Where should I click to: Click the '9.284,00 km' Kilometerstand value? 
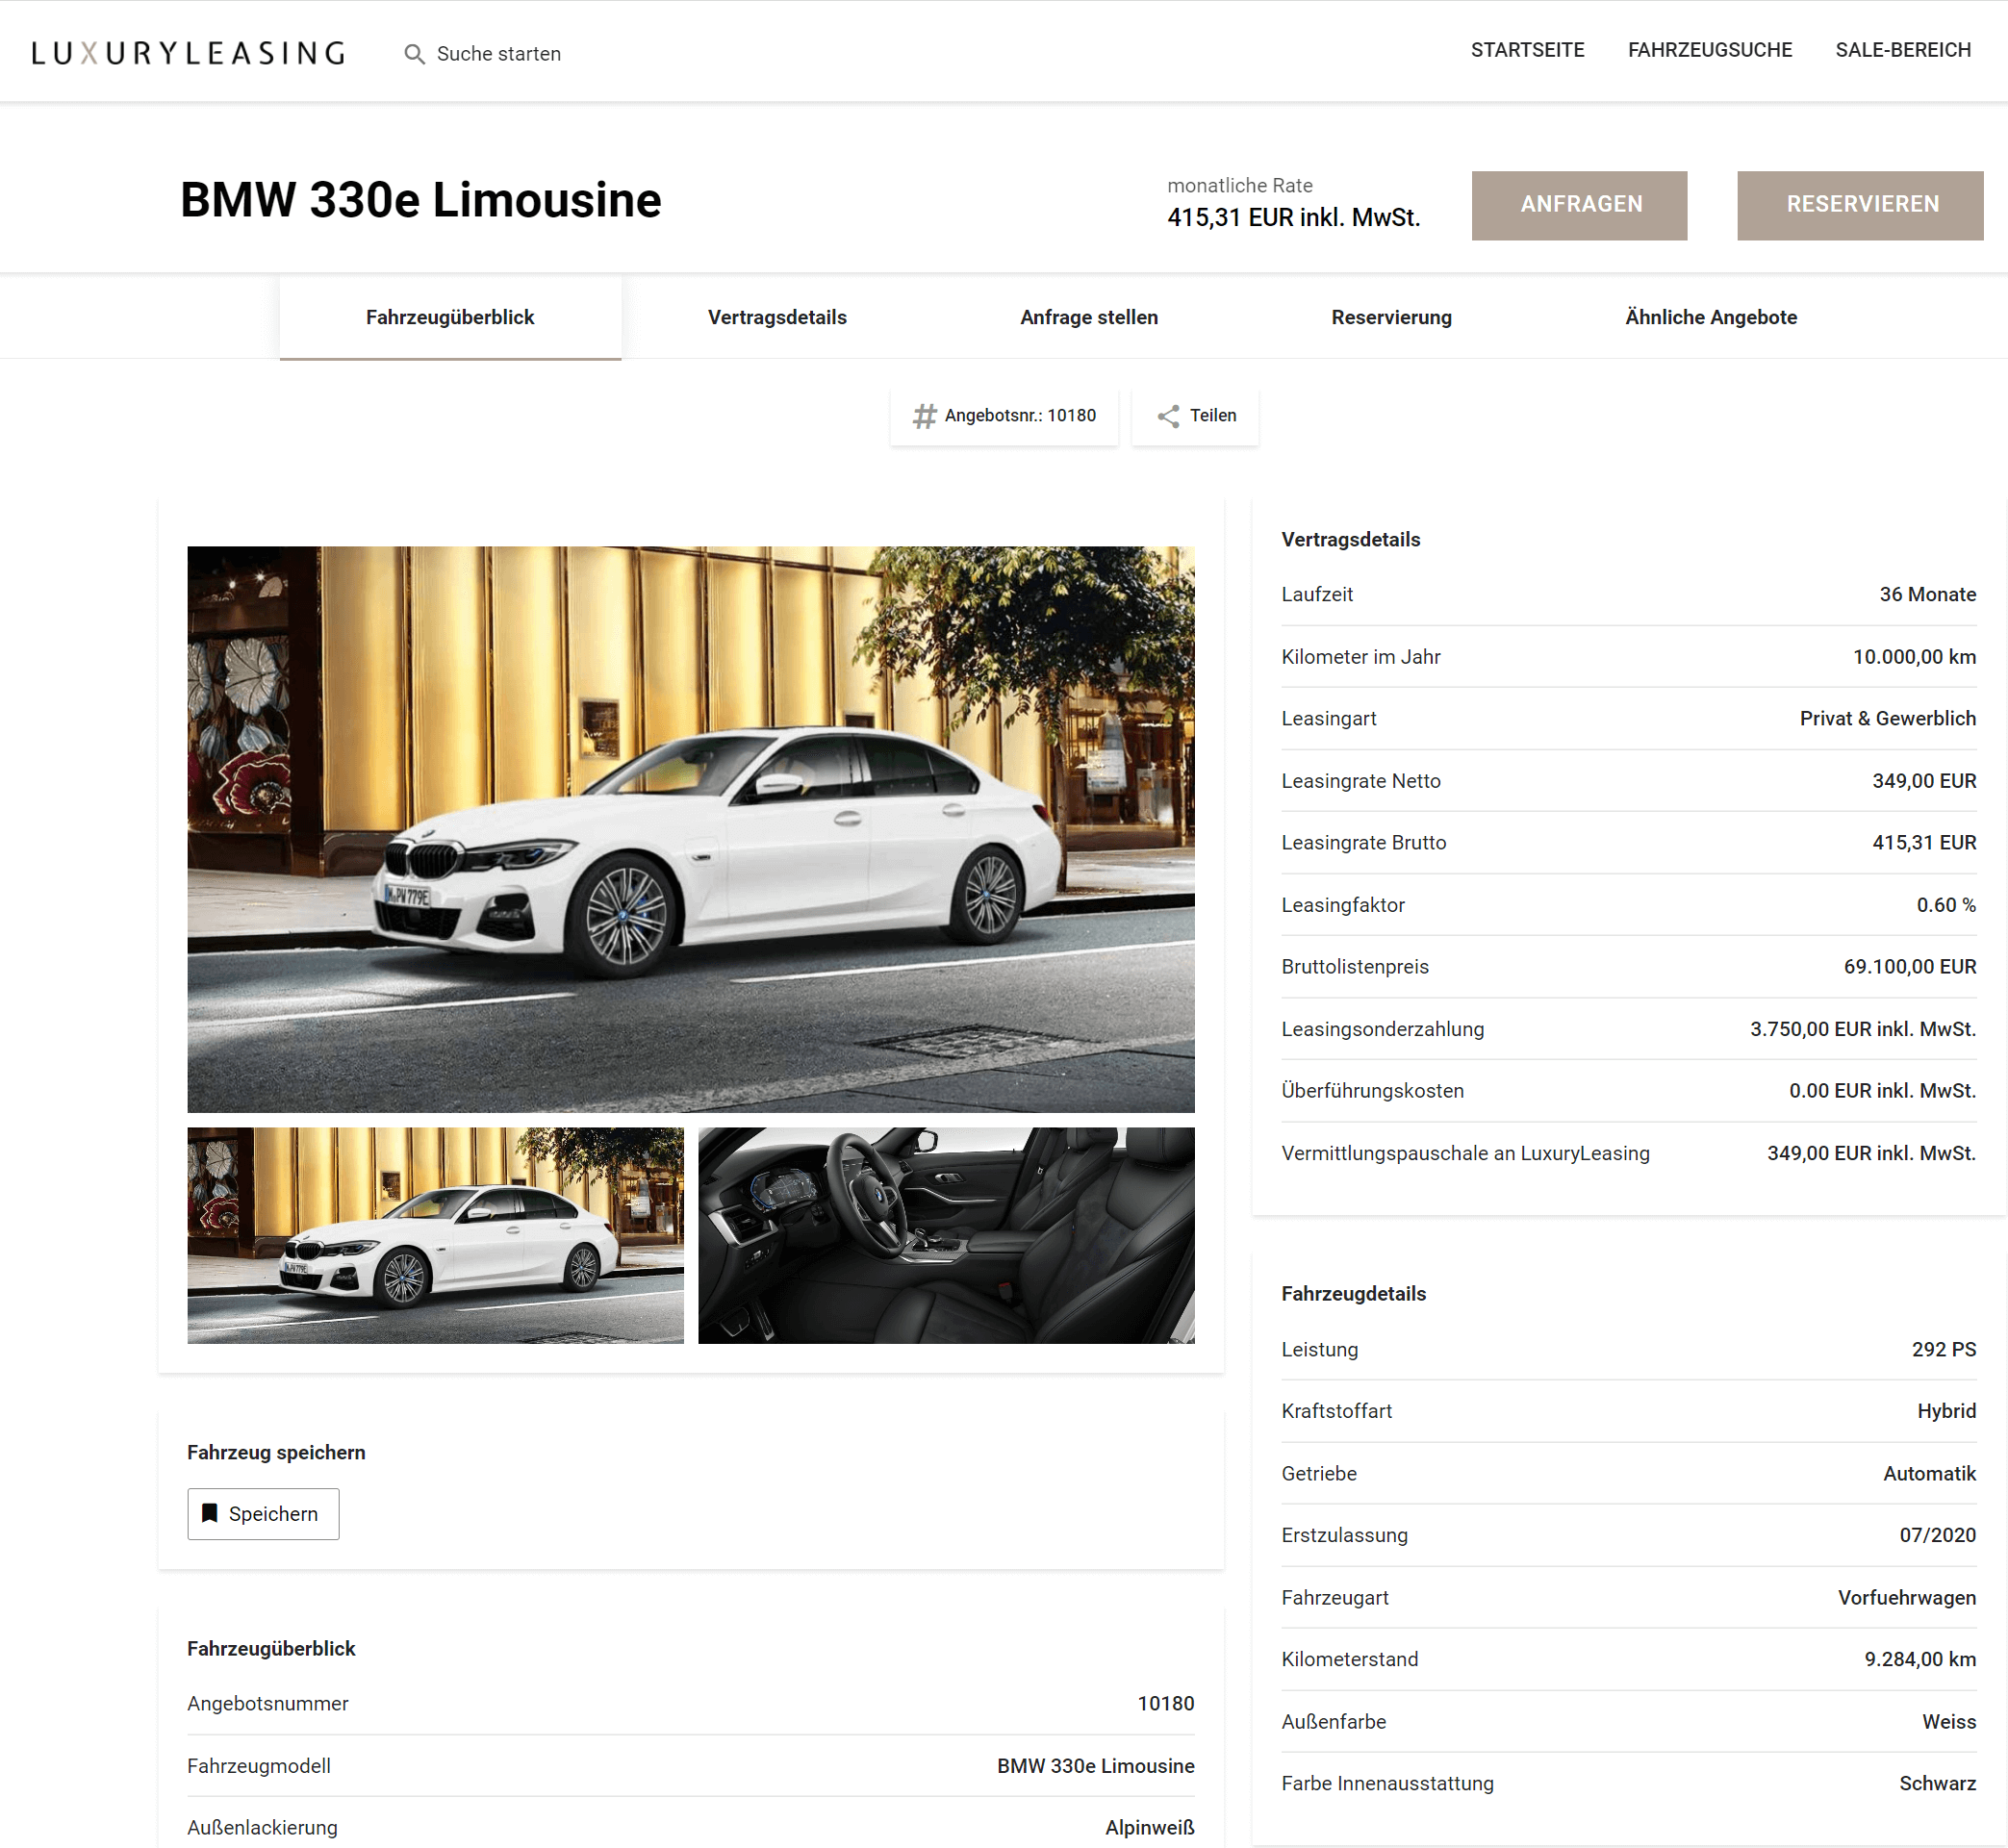click(1920, 1659)
